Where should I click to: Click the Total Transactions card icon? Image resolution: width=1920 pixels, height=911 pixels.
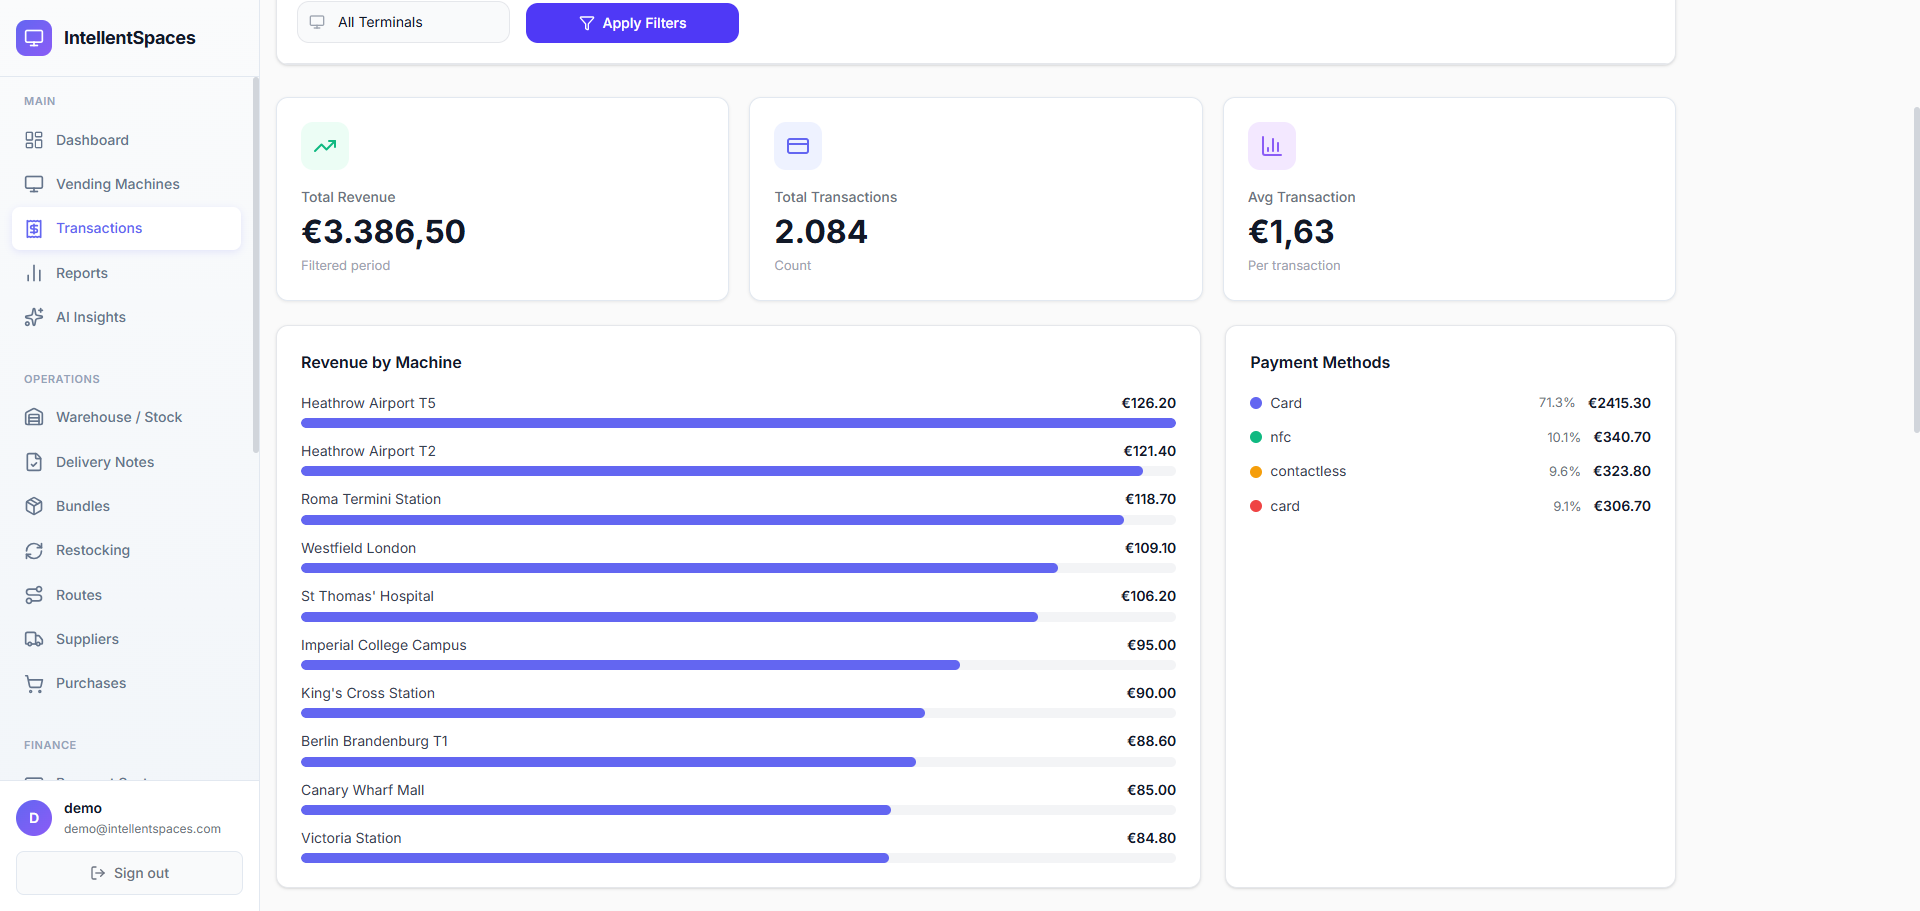click(x=798, y=146)
